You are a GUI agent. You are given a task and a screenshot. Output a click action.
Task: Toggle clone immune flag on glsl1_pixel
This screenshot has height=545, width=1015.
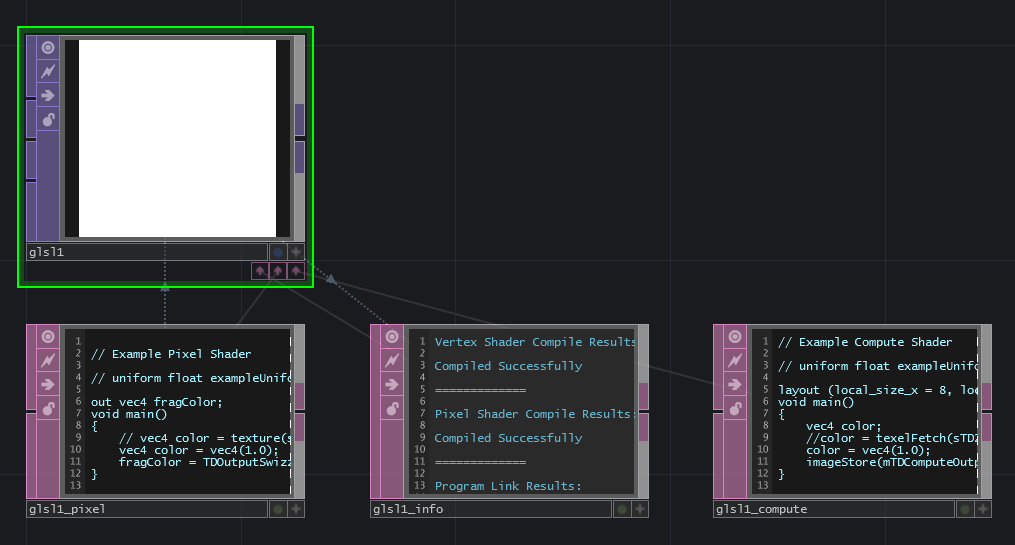point(48,361)
